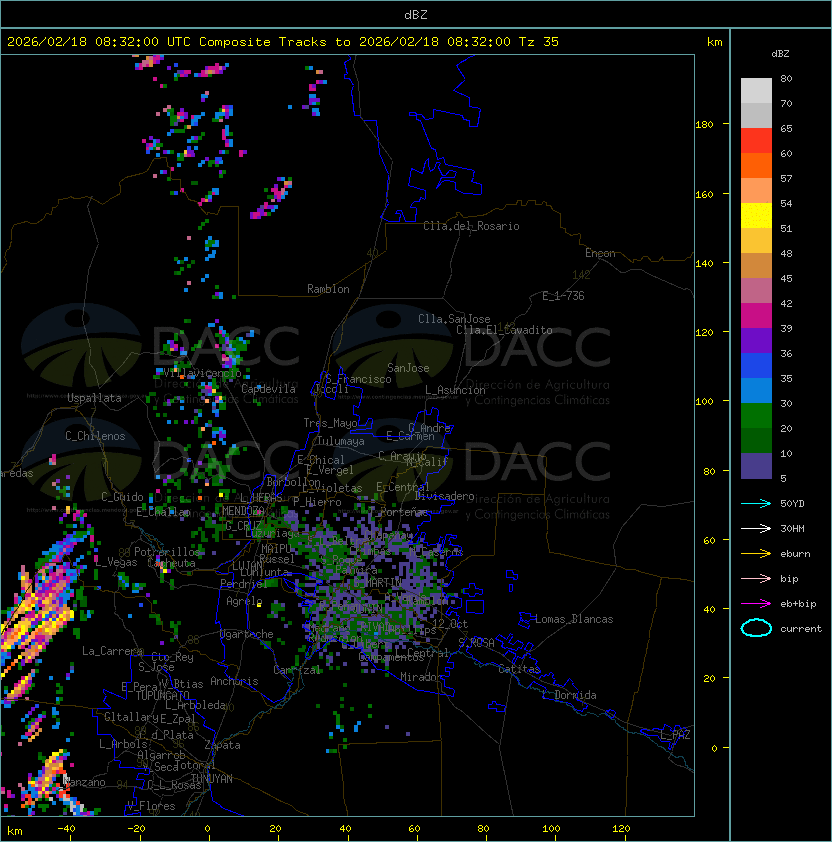Click the 'Clla.SanJose' map label
The height and width of the screenshot is (842, 832).
coord(454,319)
